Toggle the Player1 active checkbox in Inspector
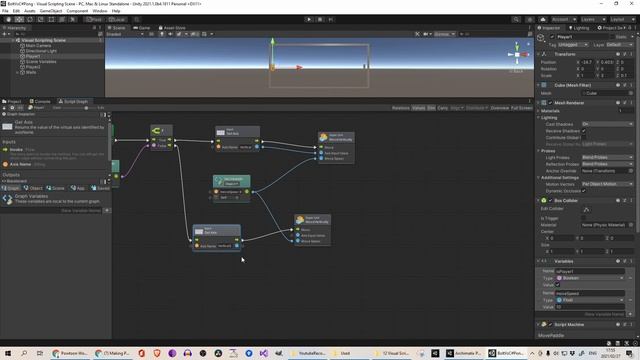640x360 pixels. [x=552, y=37]
